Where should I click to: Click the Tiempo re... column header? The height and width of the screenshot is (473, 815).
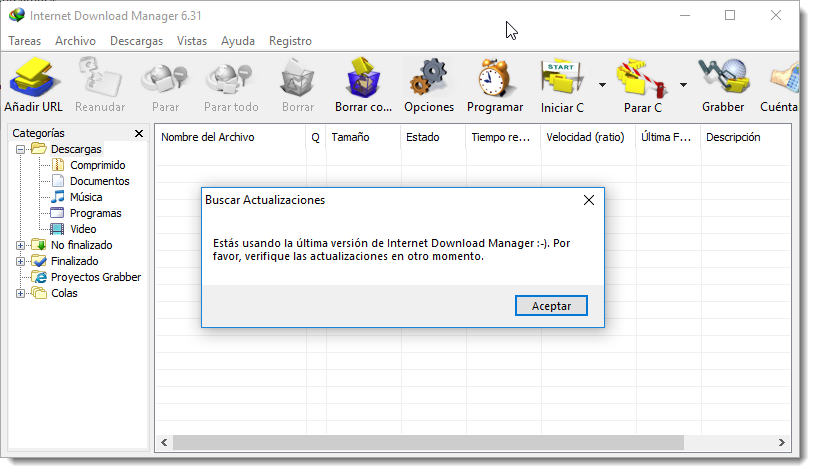[x=503, y=137]
